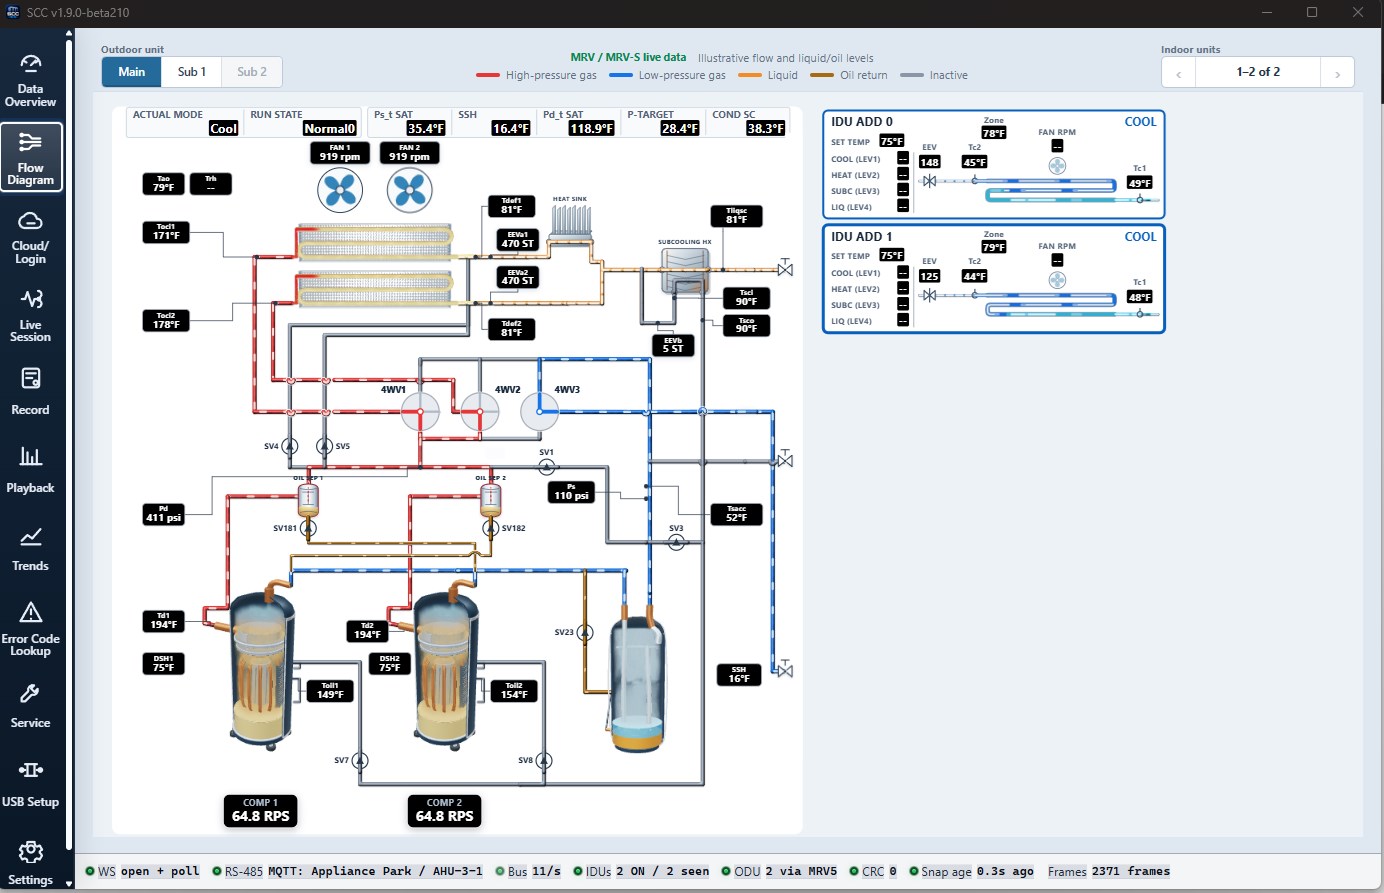Open Cloud/Login from the sidebar
1384x893 pixels.
[31, 237]
